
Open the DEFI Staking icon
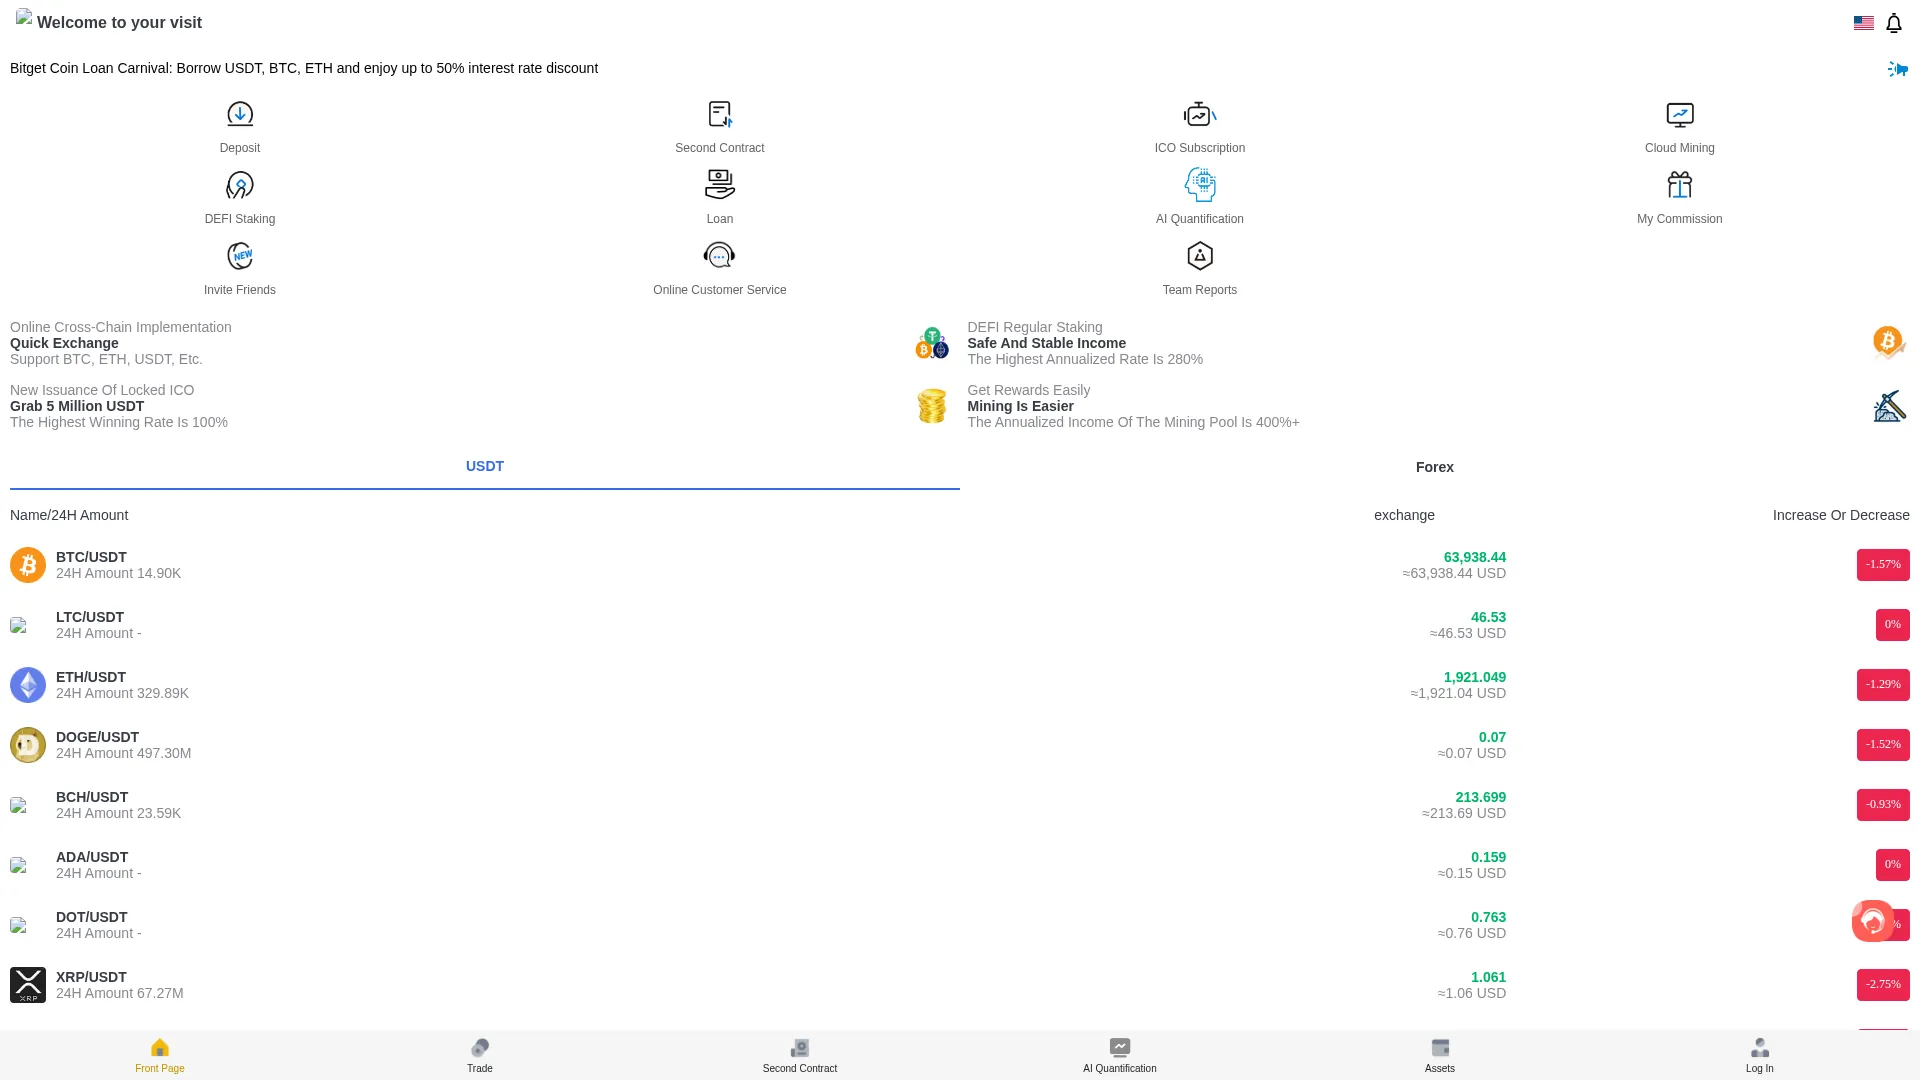click(x=240, y=185)
